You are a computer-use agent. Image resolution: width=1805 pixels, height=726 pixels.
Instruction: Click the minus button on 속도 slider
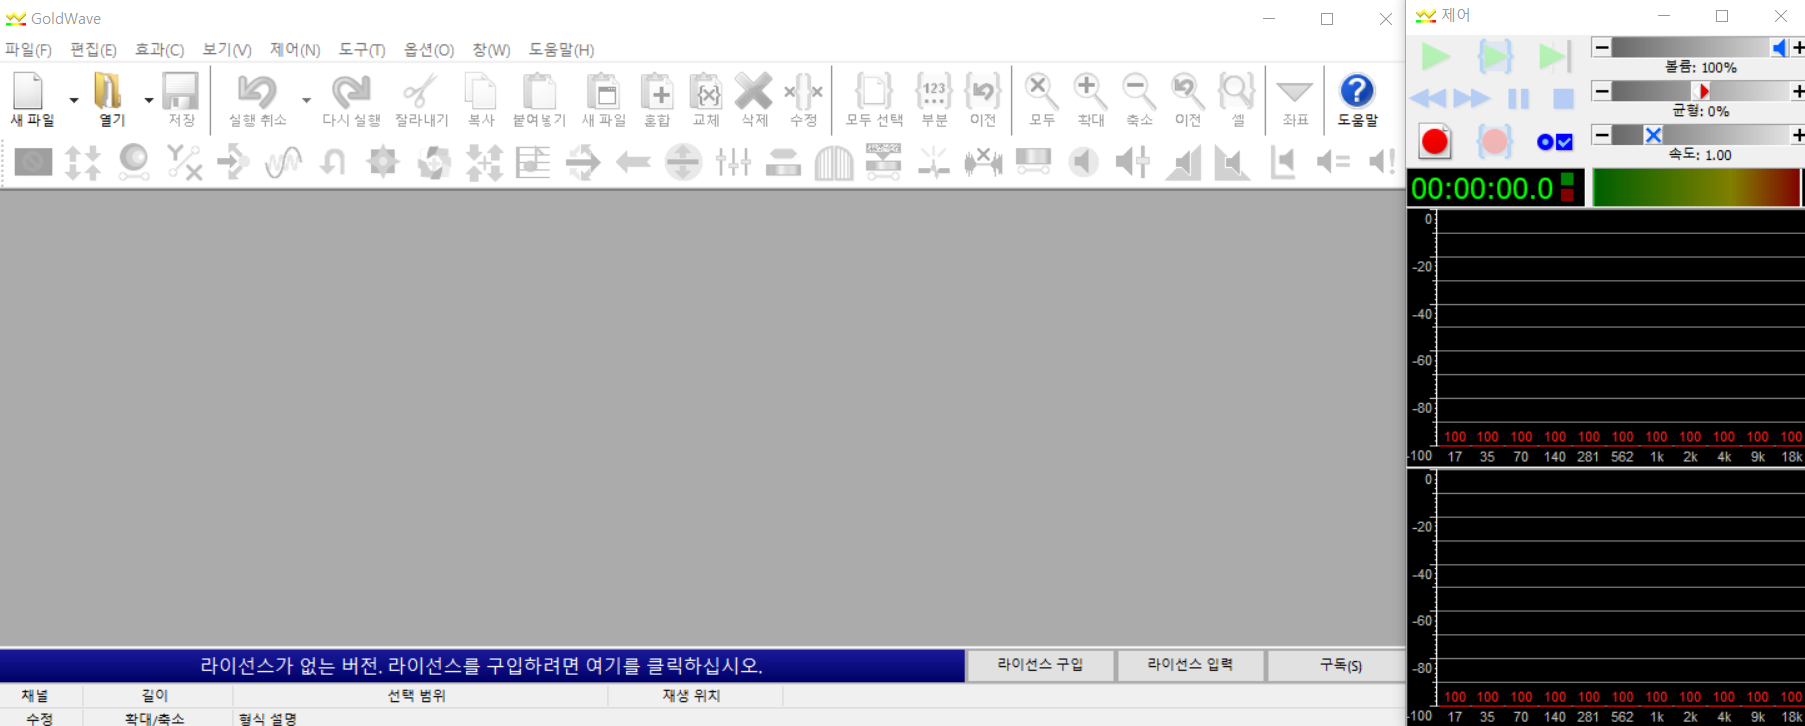[1601, 135]
